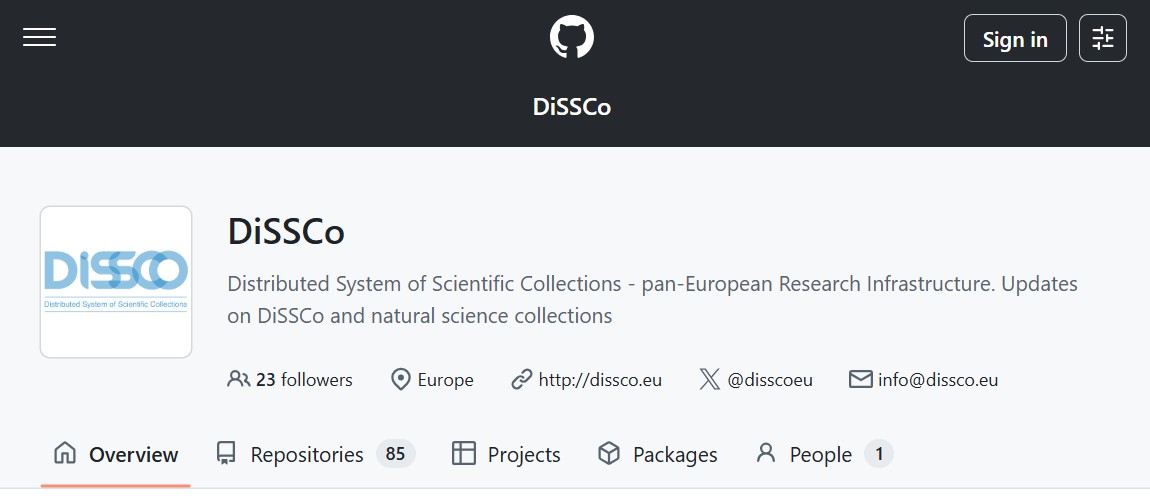Click the Packages cube icon
Screen dimensions: 1150x502
[x=608, y=454]
